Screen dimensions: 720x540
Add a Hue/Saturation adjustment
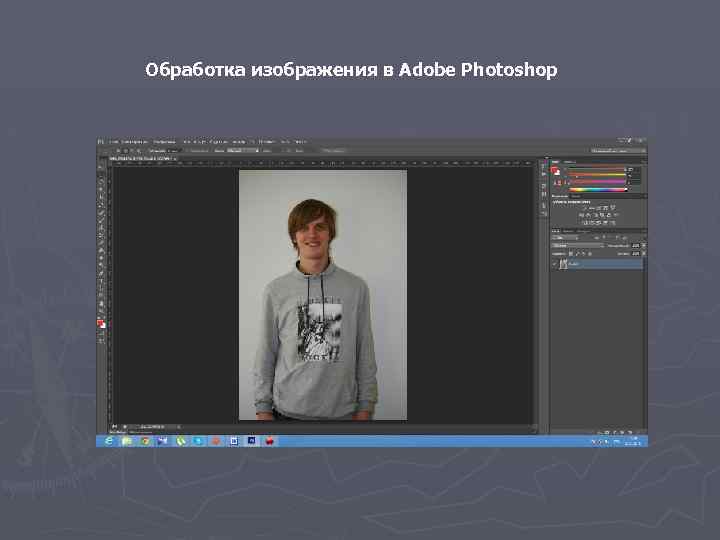point(582,215)
